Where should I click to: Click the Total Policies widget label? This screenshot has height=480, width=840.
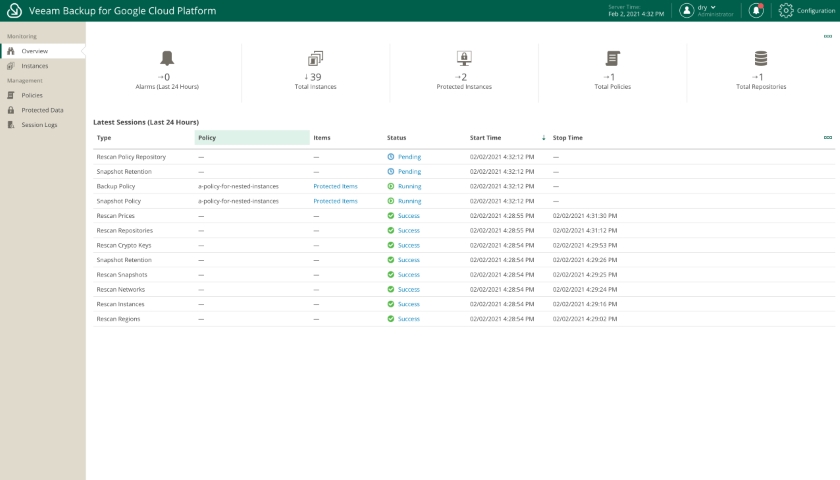[612, 87]
